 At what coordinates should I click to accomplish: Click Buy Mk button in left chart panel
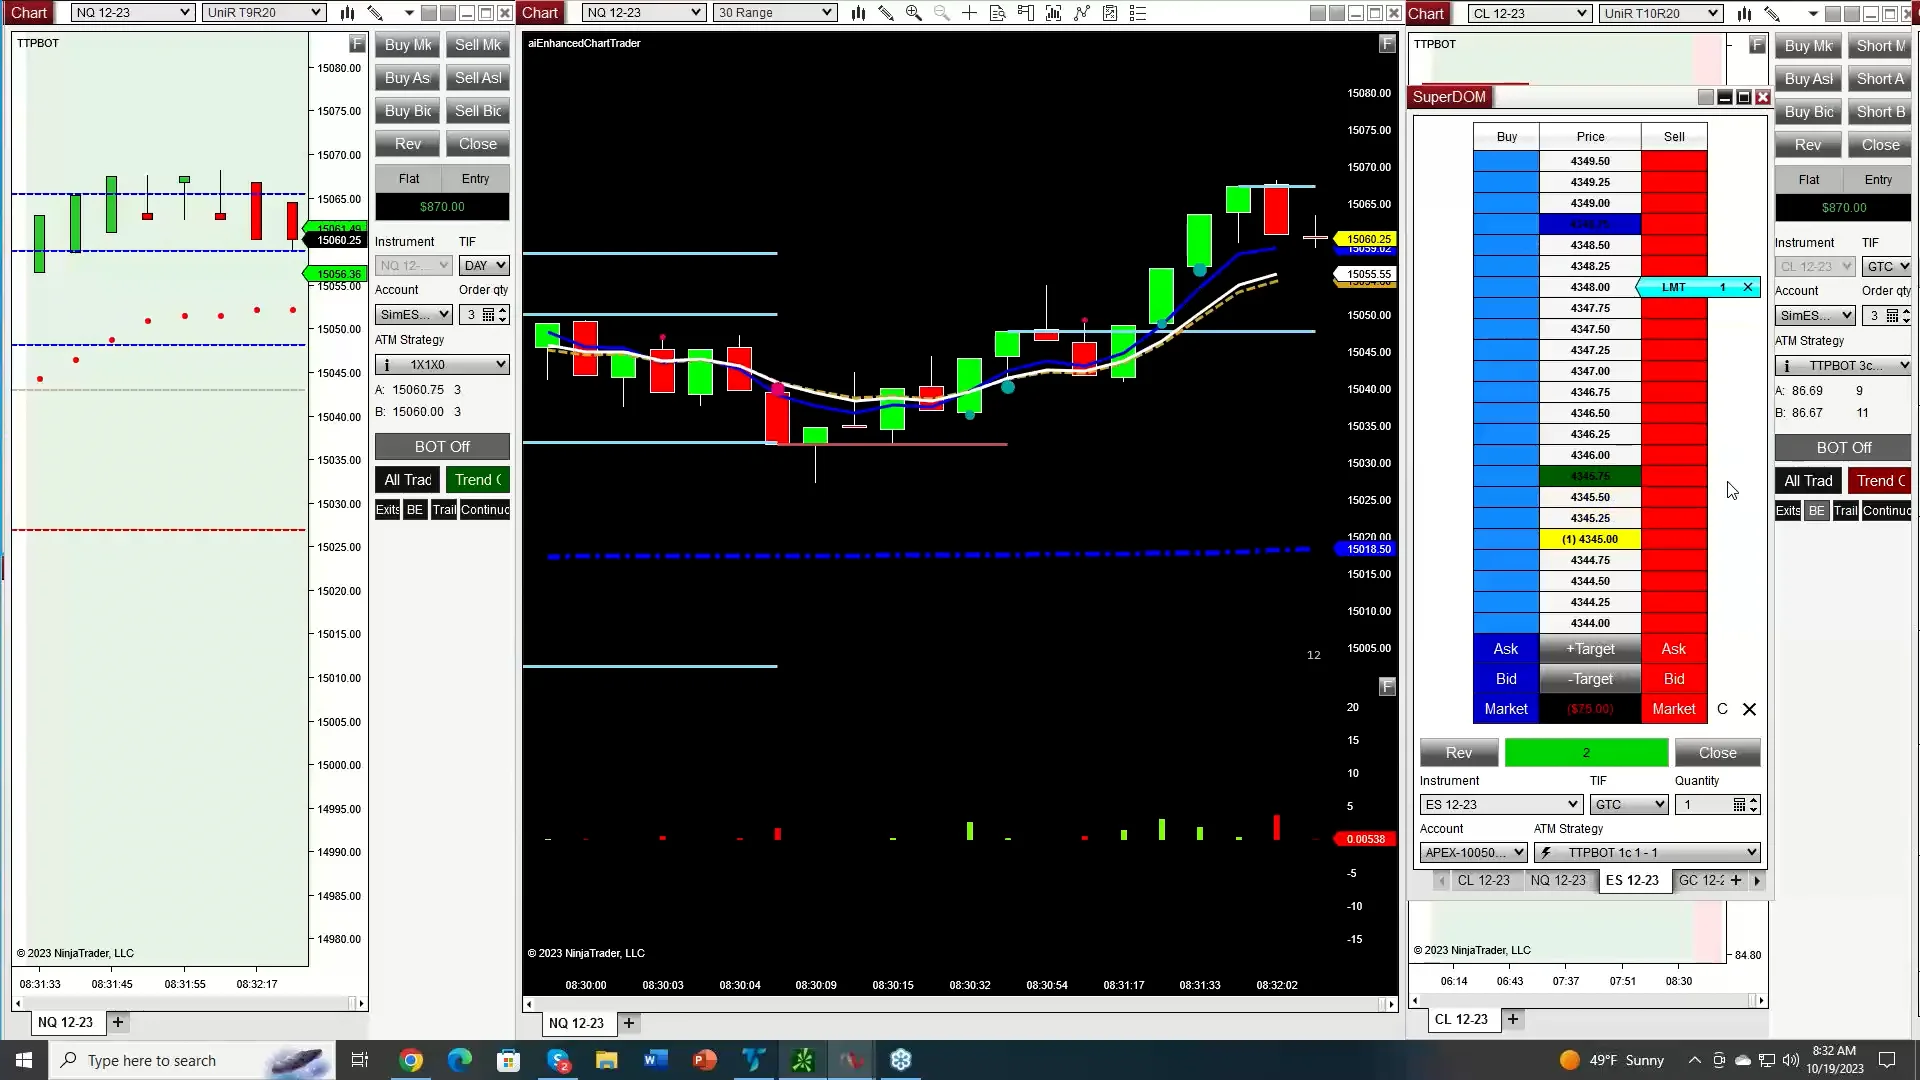408,45
